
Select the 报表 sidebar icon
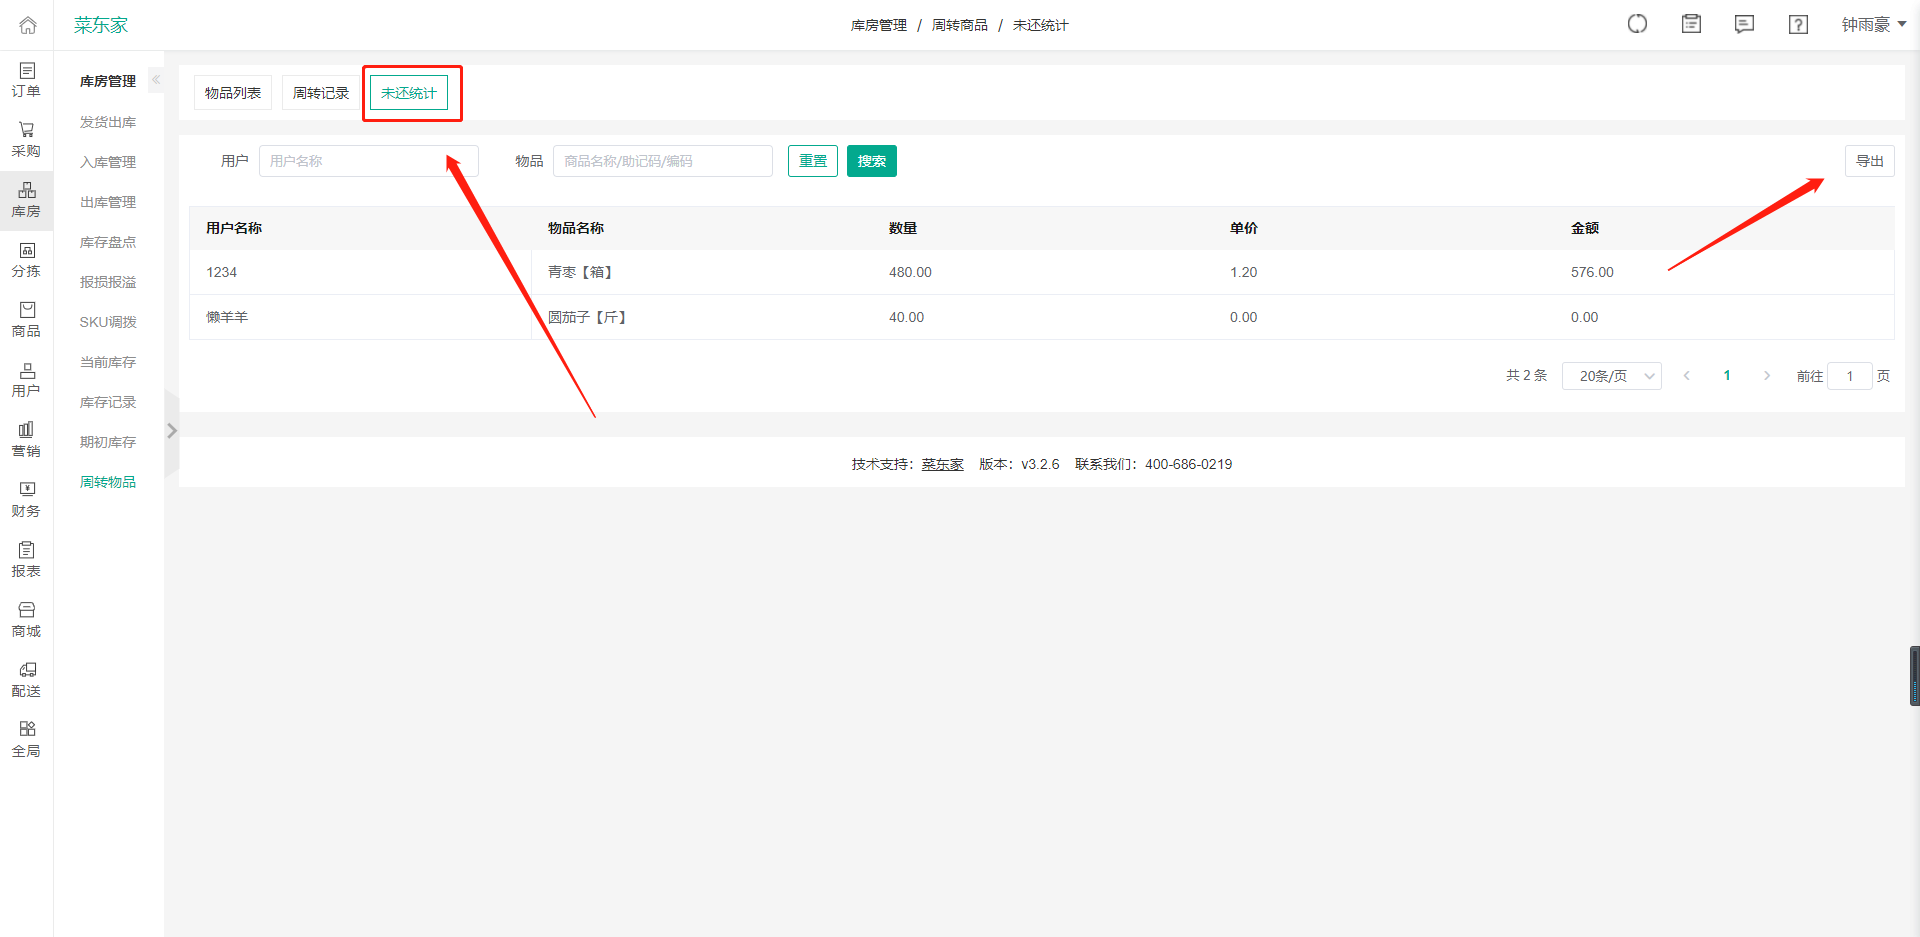point(26,557)
